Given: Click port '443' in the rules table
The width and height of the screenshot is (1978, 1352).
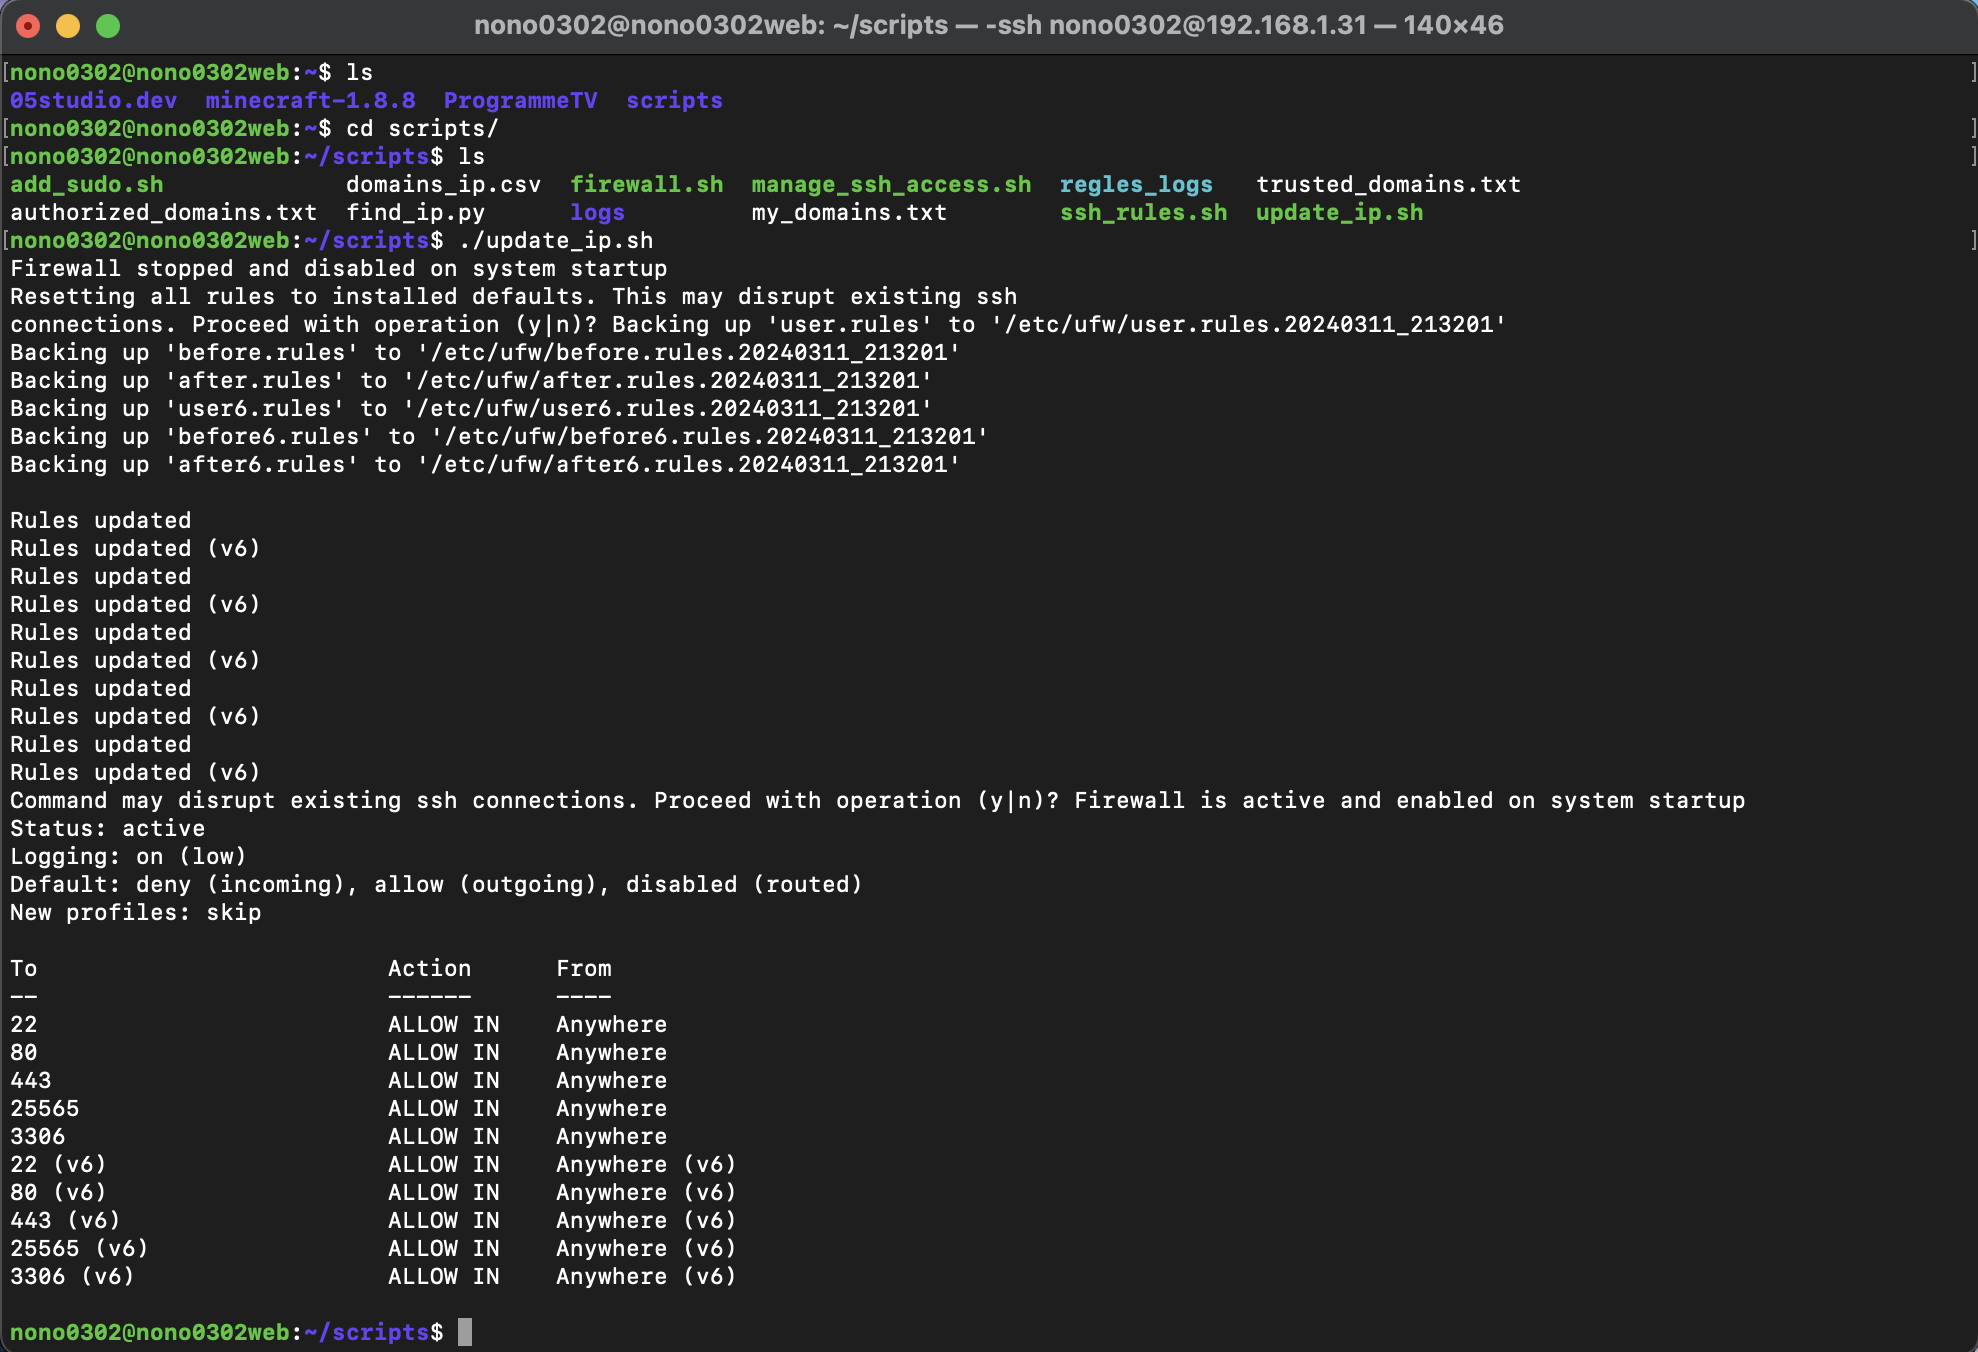Looking at the screenshot, I should (x=31, y=1080).
